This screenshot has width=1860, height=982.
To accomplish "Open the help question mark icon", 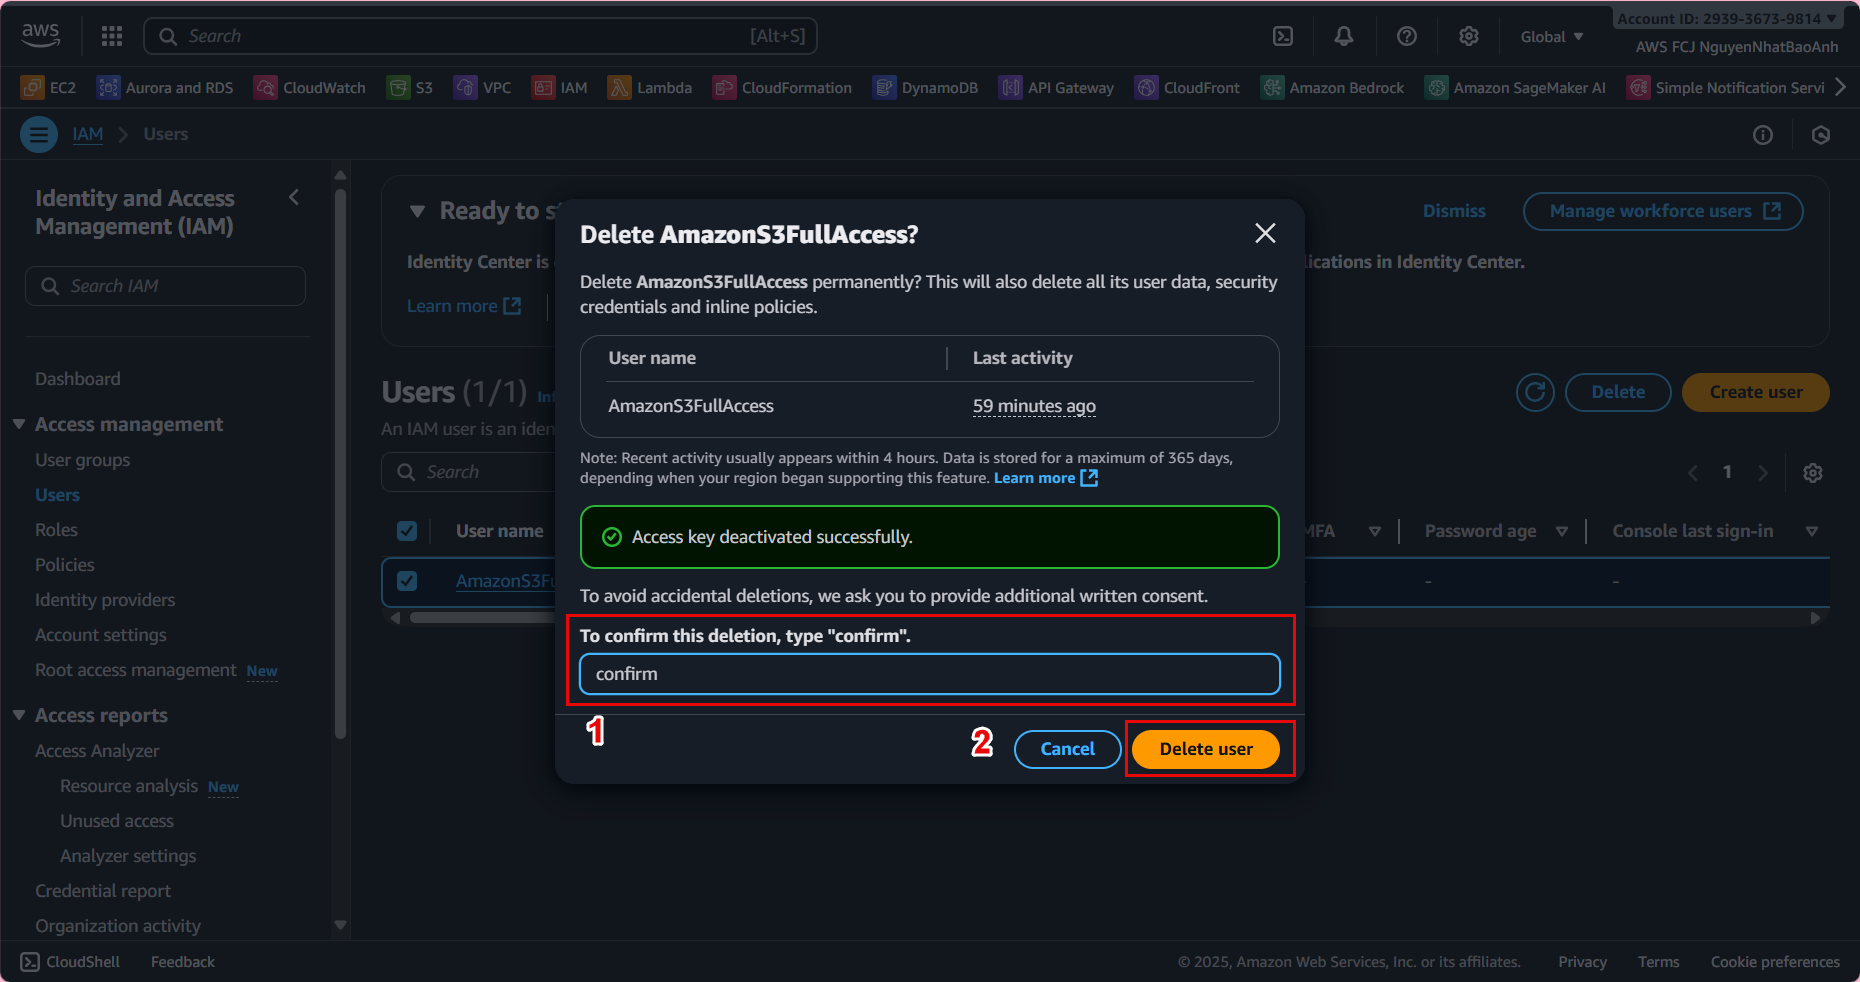I will click(1407, 36).
